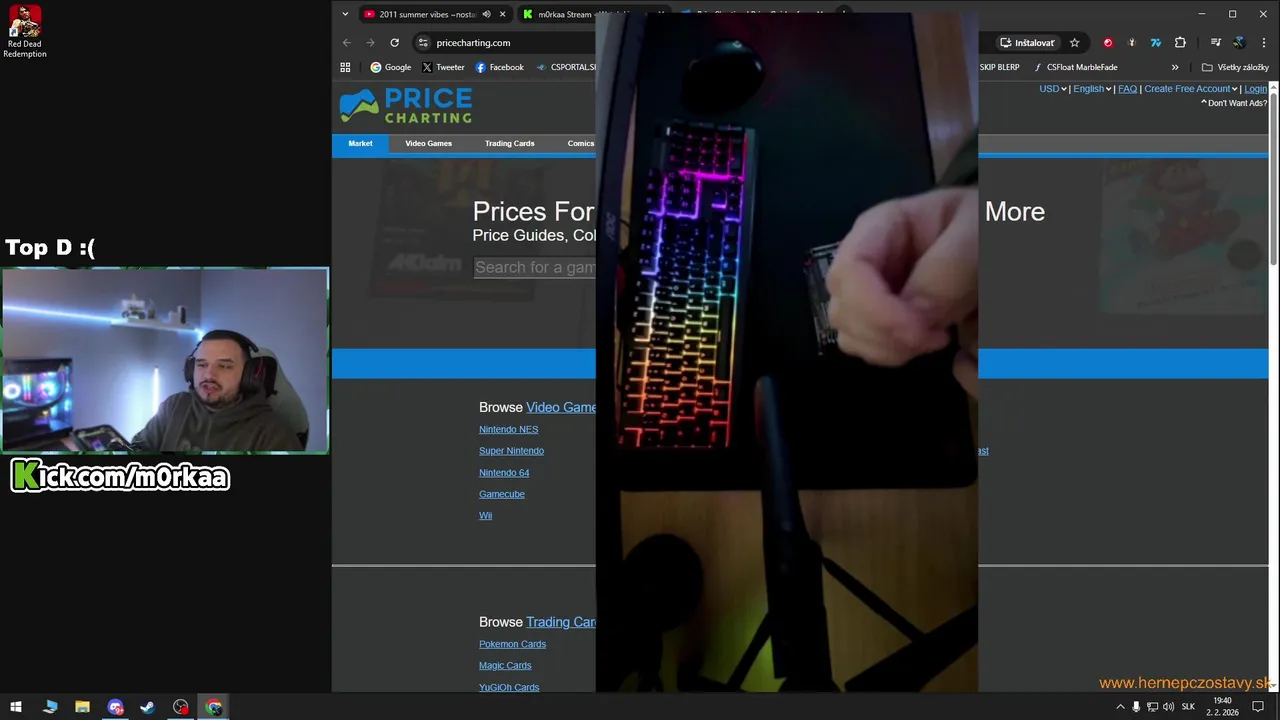
Task: Open Všetky záložky bookmarks folder
Action: [x=1235, y=67]
